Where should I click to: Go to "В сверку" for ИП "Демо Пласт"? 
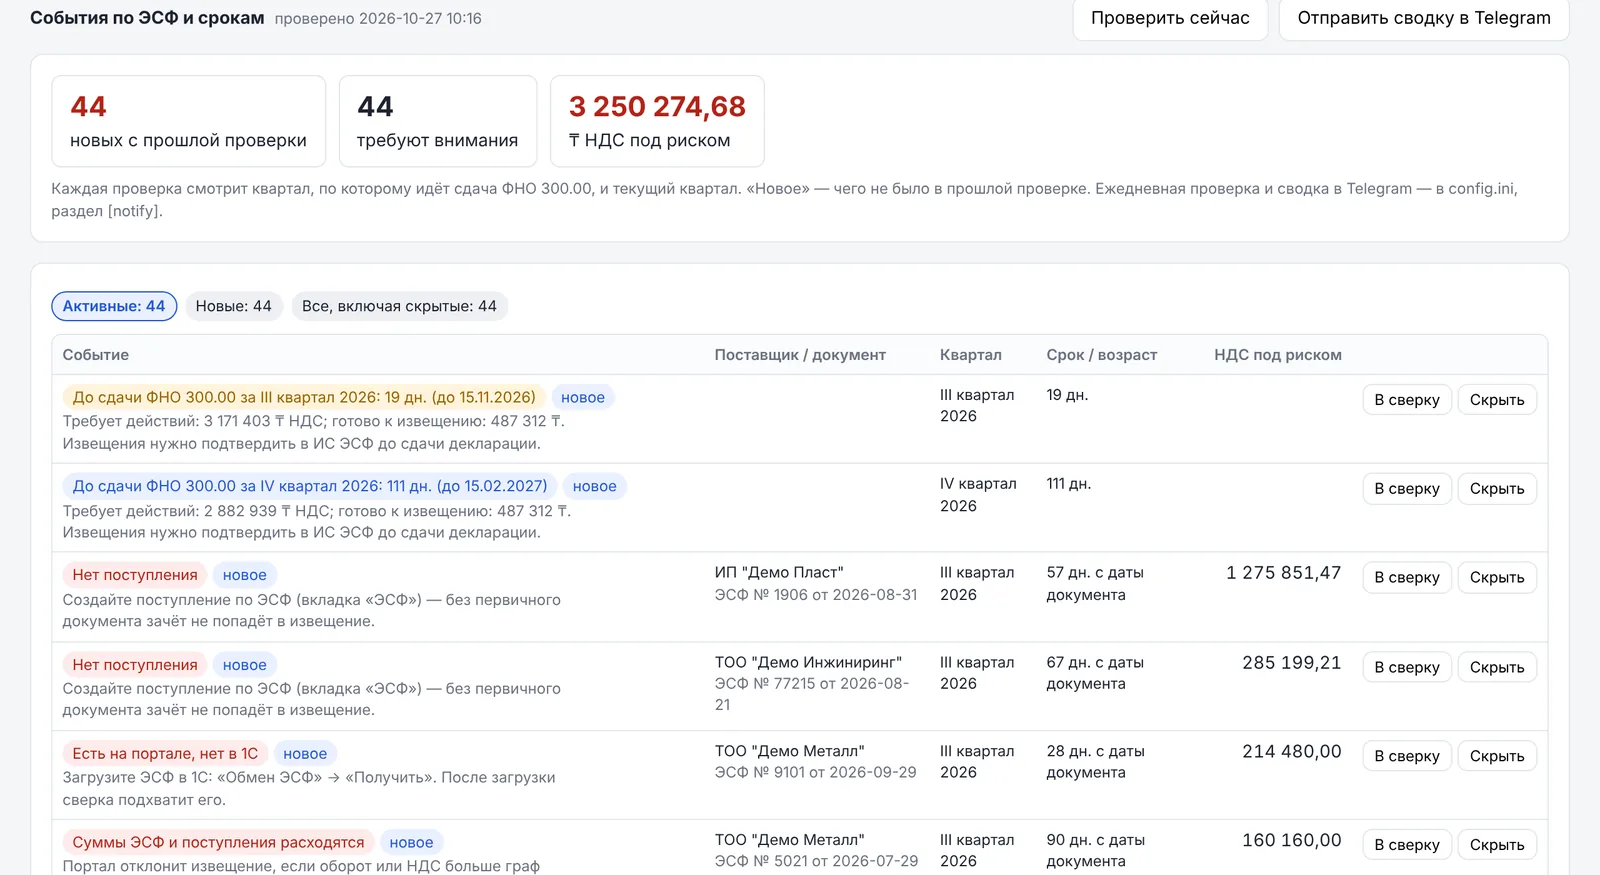1407,578
